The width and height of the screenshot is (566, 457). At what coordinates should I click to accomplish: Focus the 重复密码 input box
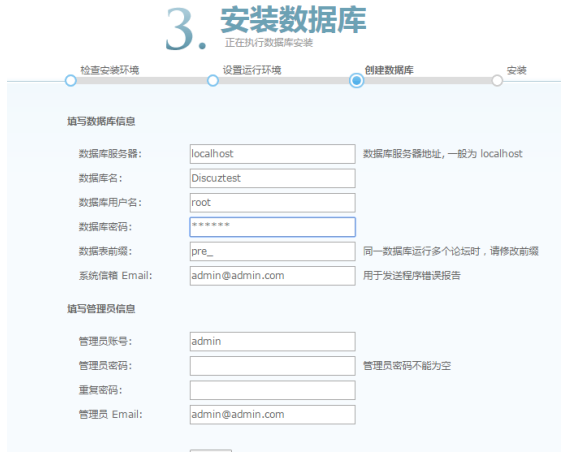tap(273, 390)
